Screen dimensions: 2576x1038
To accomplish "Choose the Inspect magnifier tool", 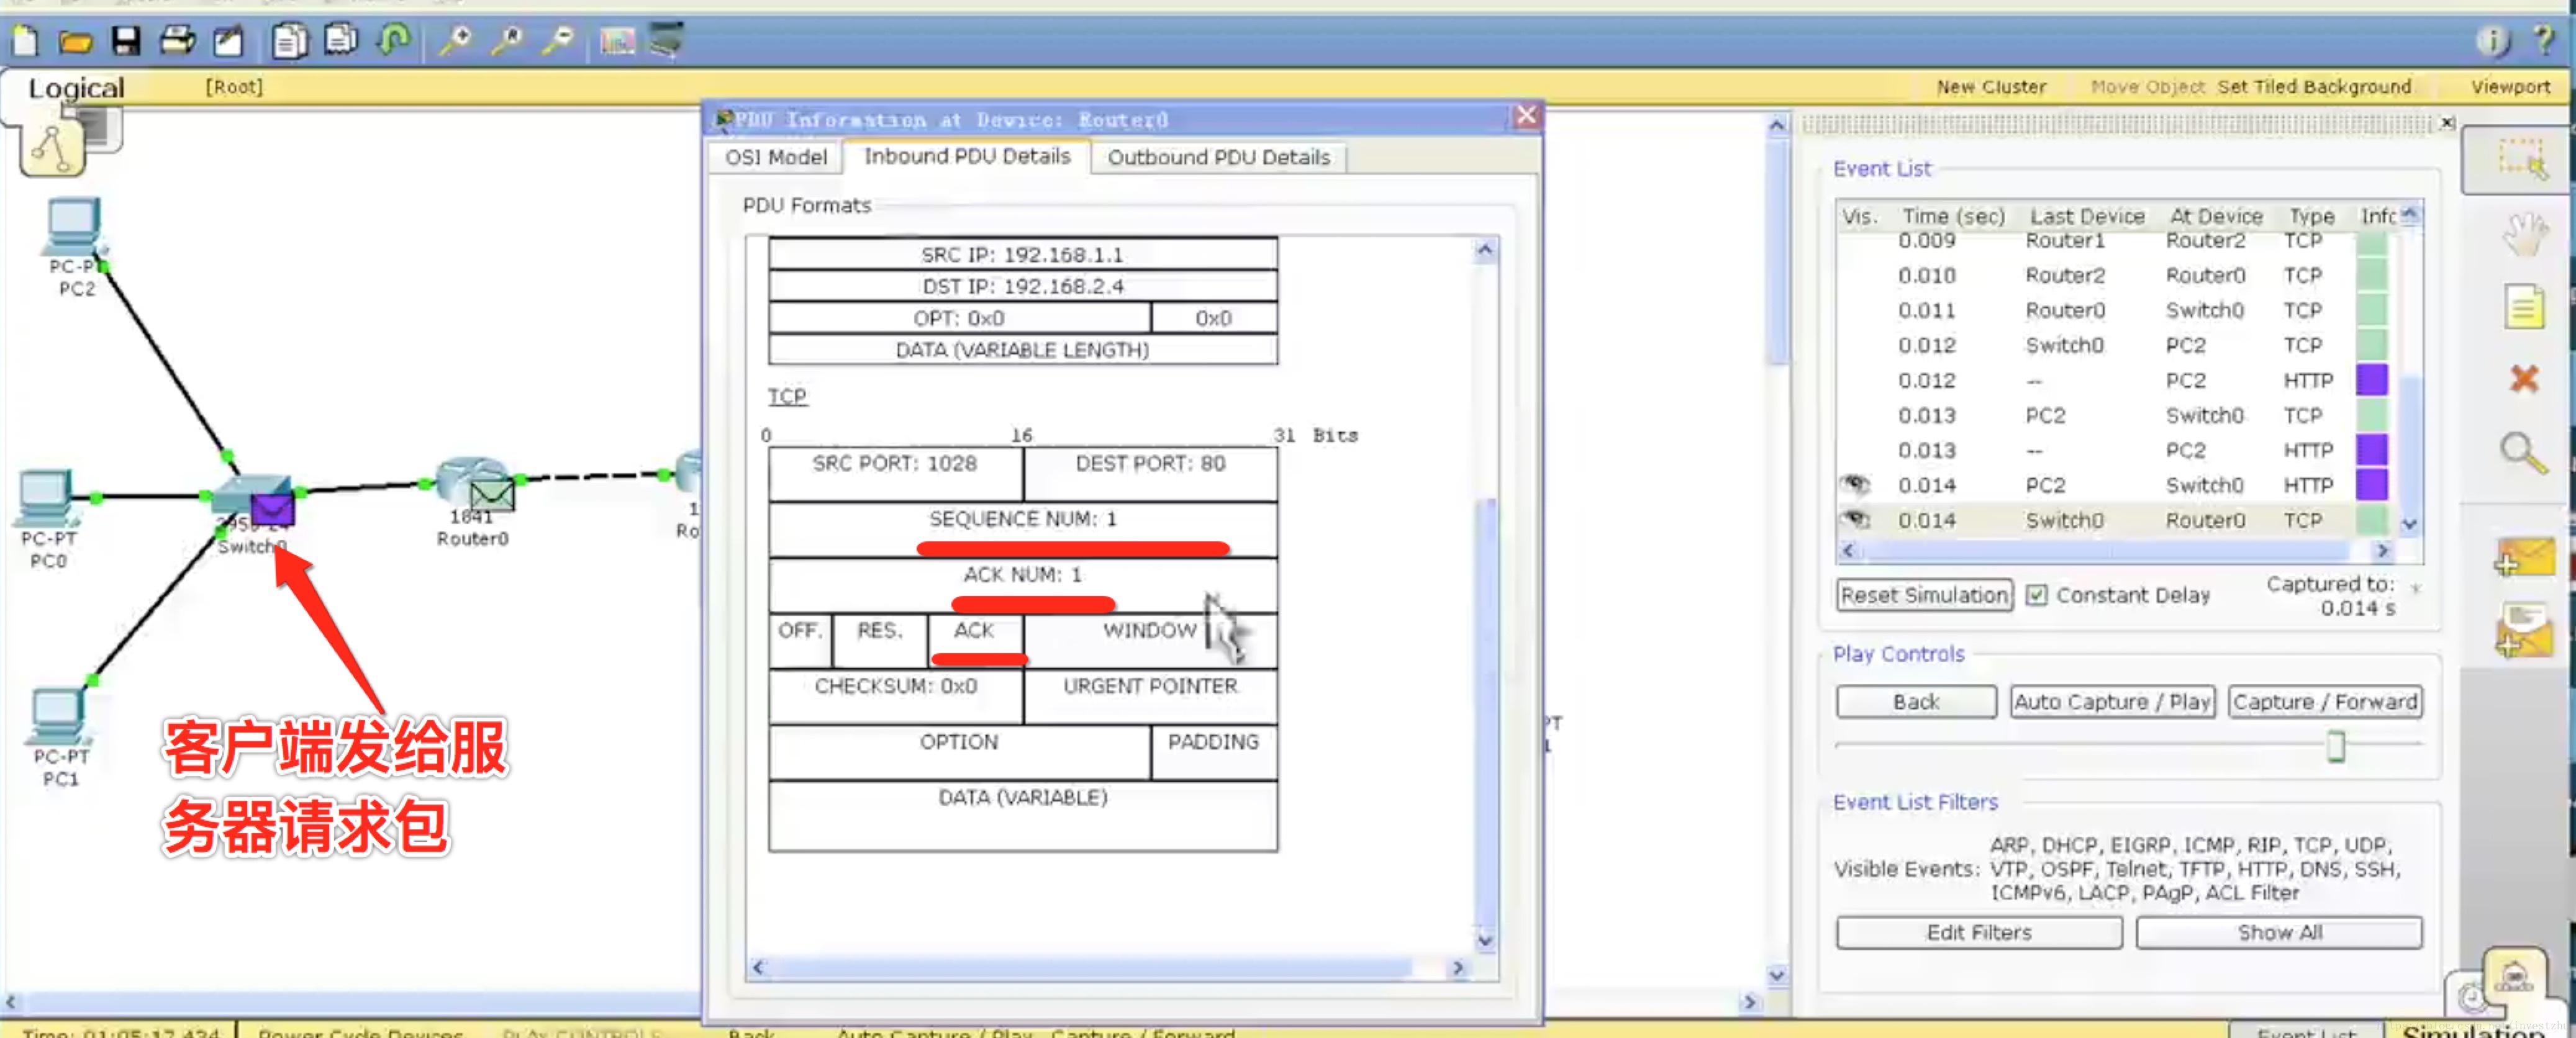I will 2524,453.
